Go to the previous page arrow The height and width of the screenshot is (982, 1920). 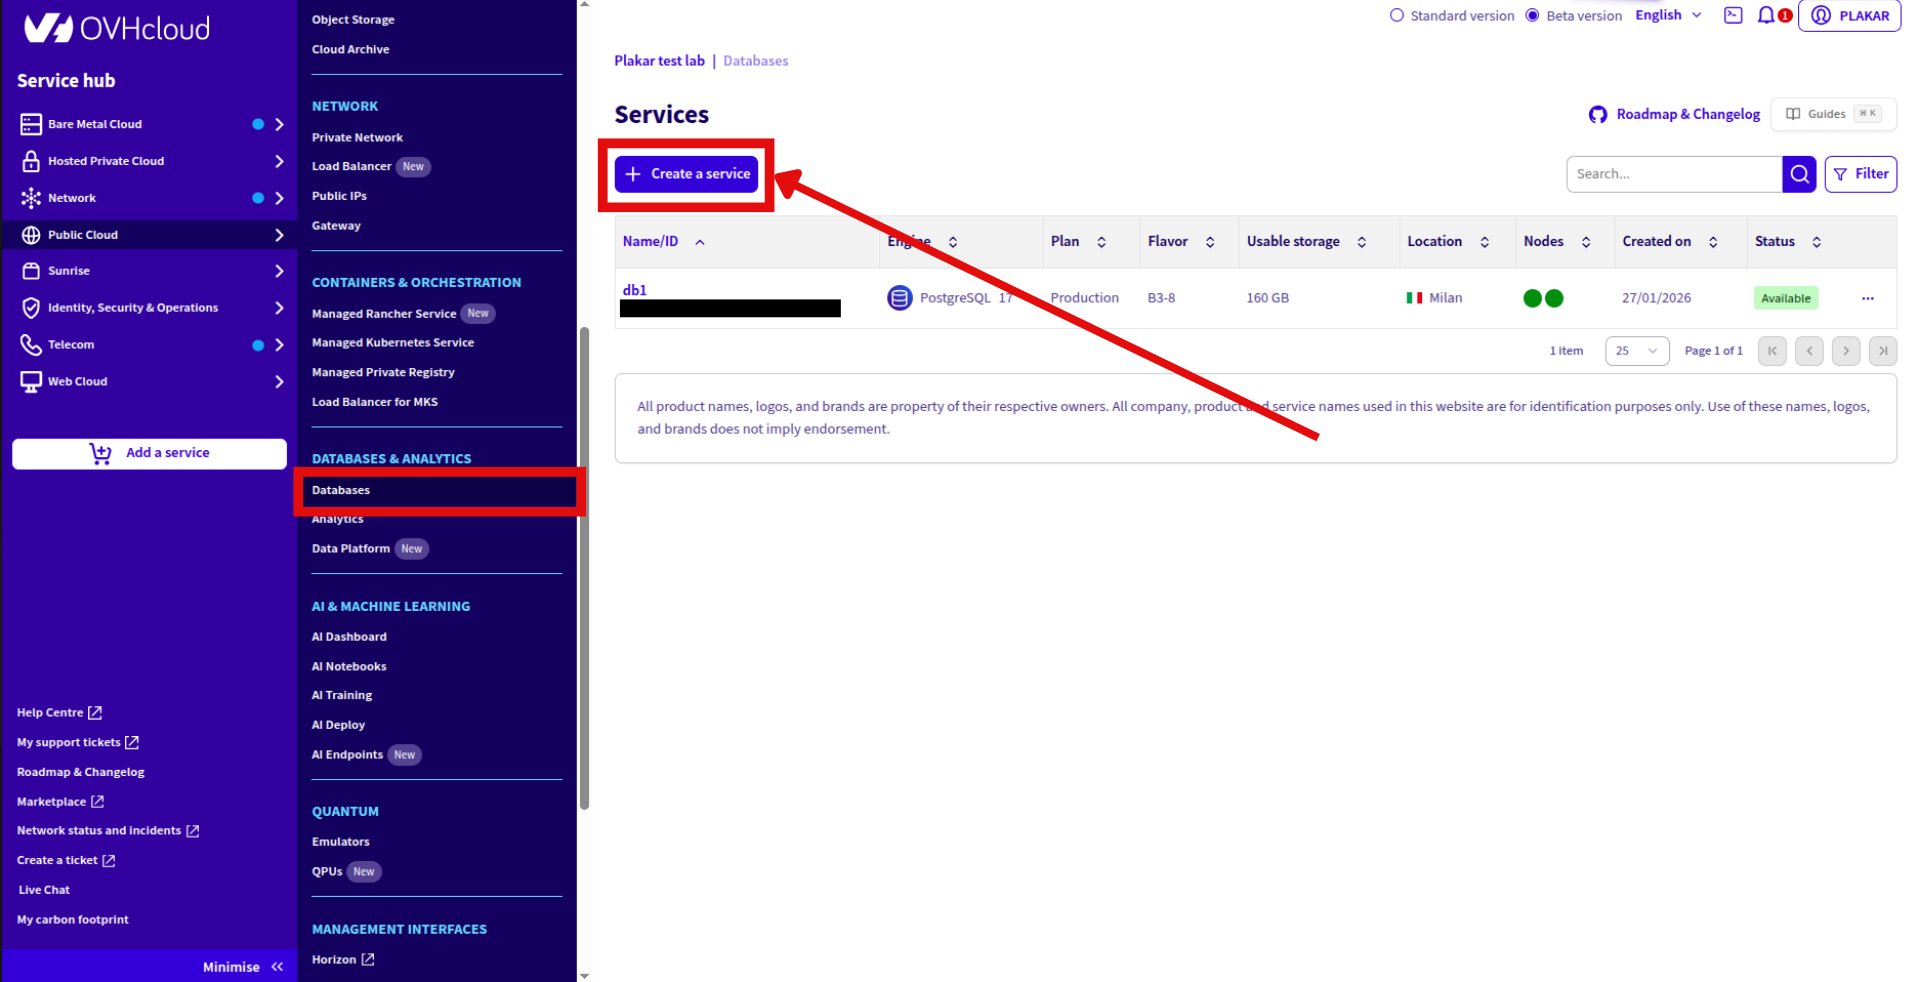tap(1809, 351)
